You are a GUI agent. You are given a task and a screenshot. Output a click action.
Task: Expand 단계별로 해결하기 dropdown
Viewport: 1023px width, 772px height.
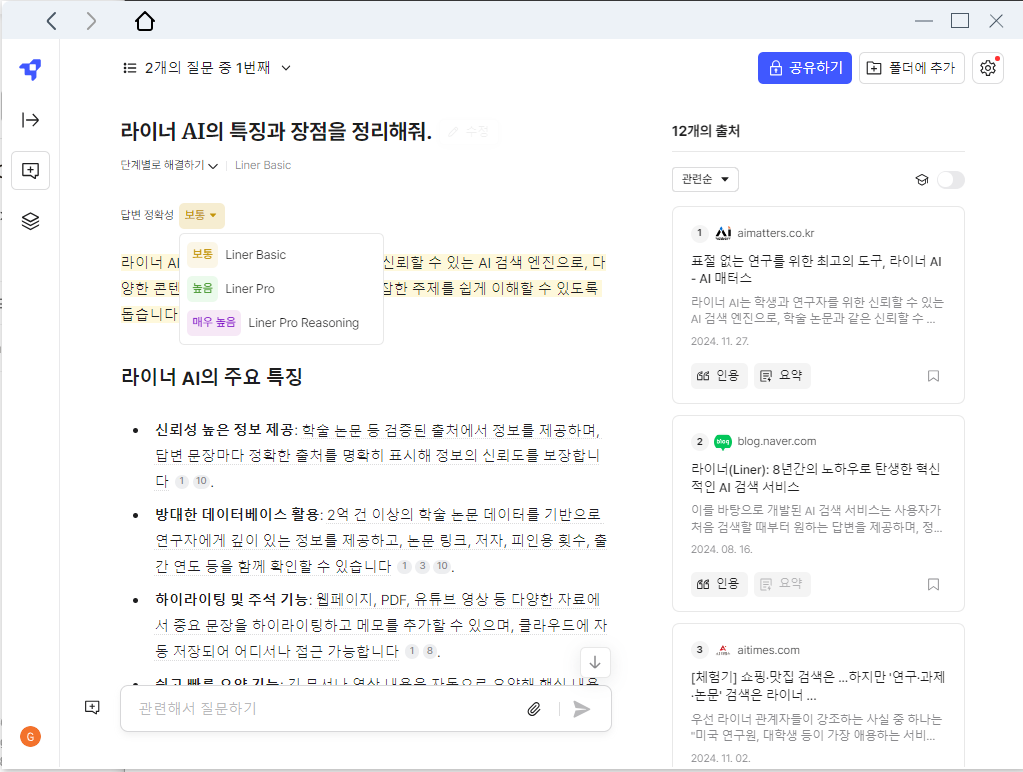(x=169, y=165)
